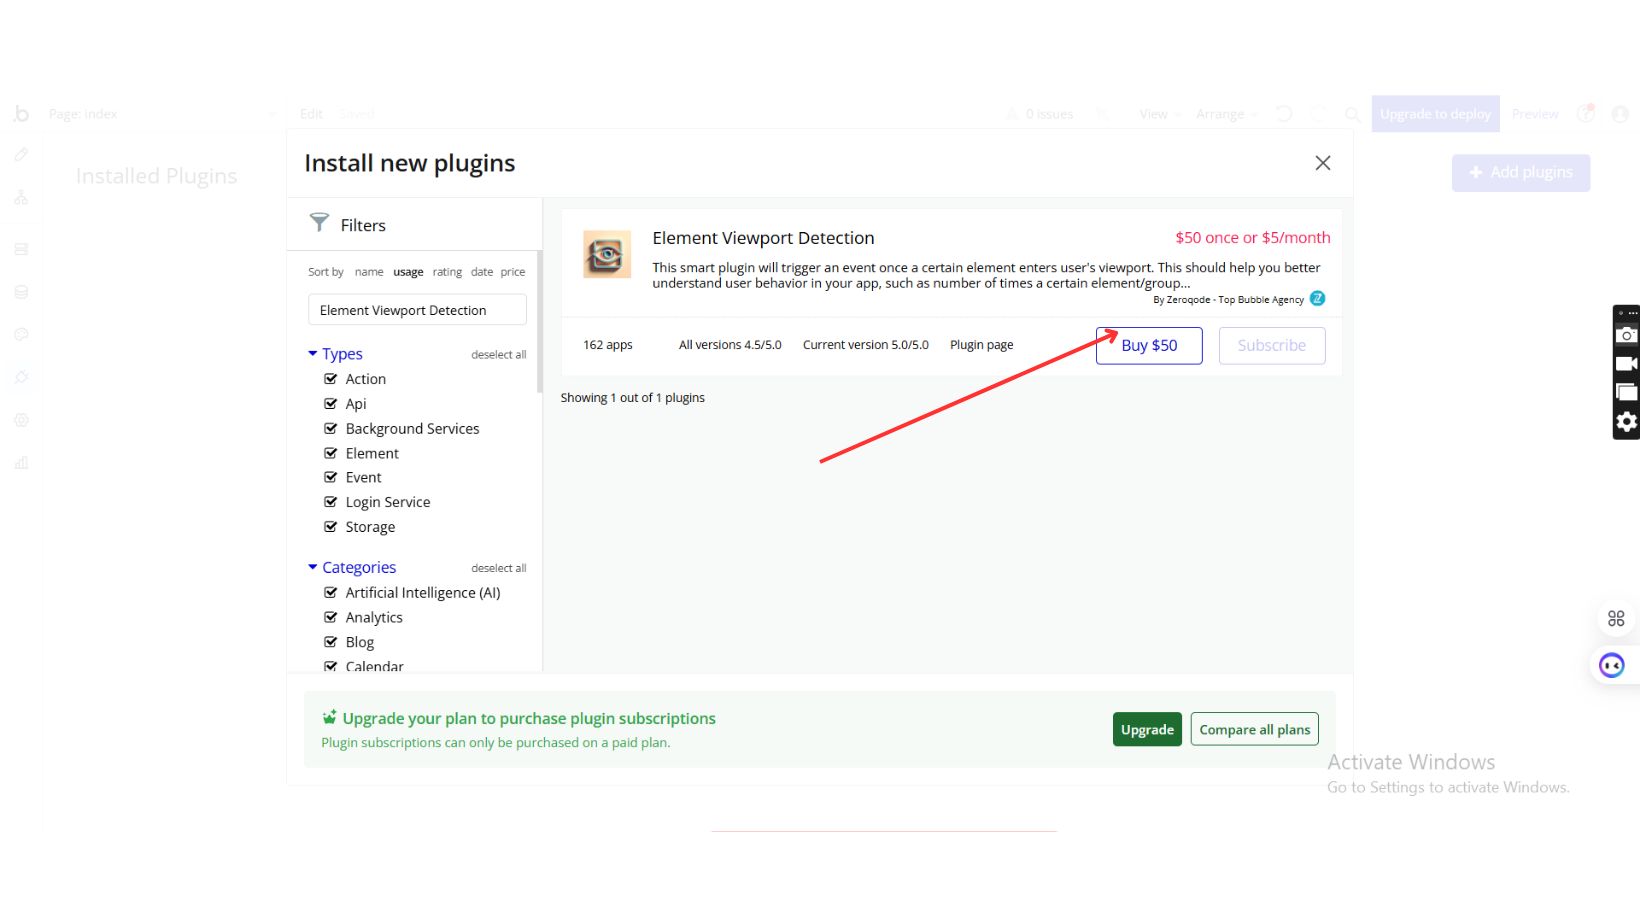Click the Upgrade to deploy button
The height and width of the screenshot is (924, 1640).
pyautogui.click(x=1435, y=114)
